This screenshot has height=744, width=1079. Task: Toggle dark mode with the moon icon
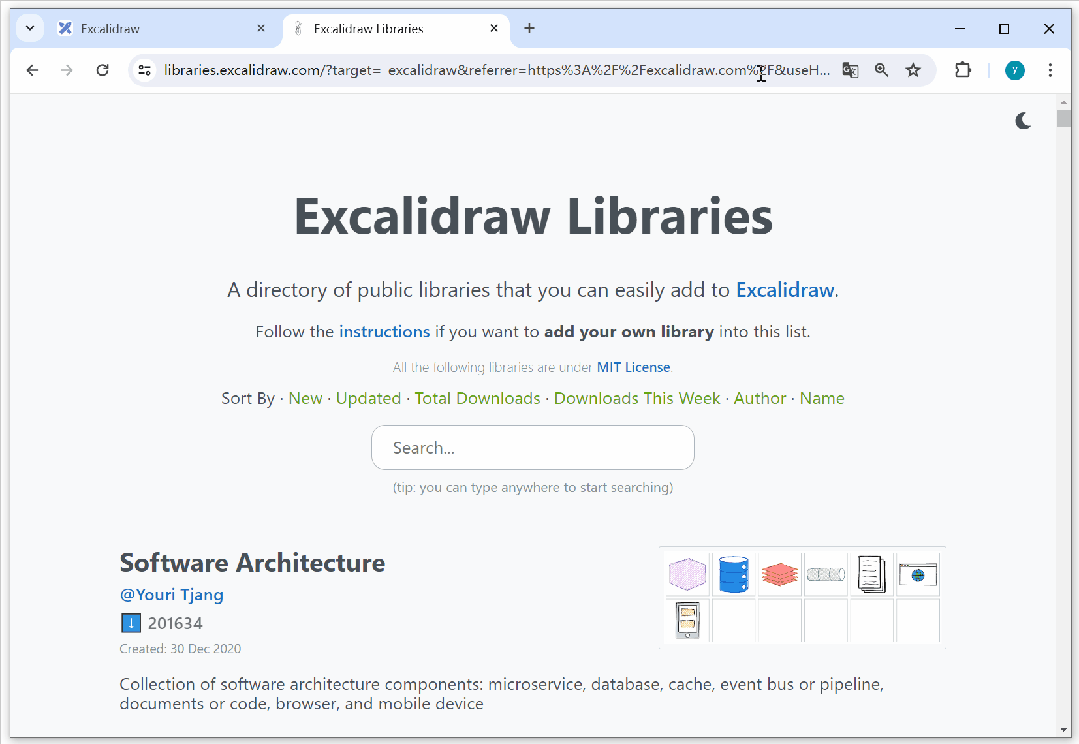point(1023,121)
